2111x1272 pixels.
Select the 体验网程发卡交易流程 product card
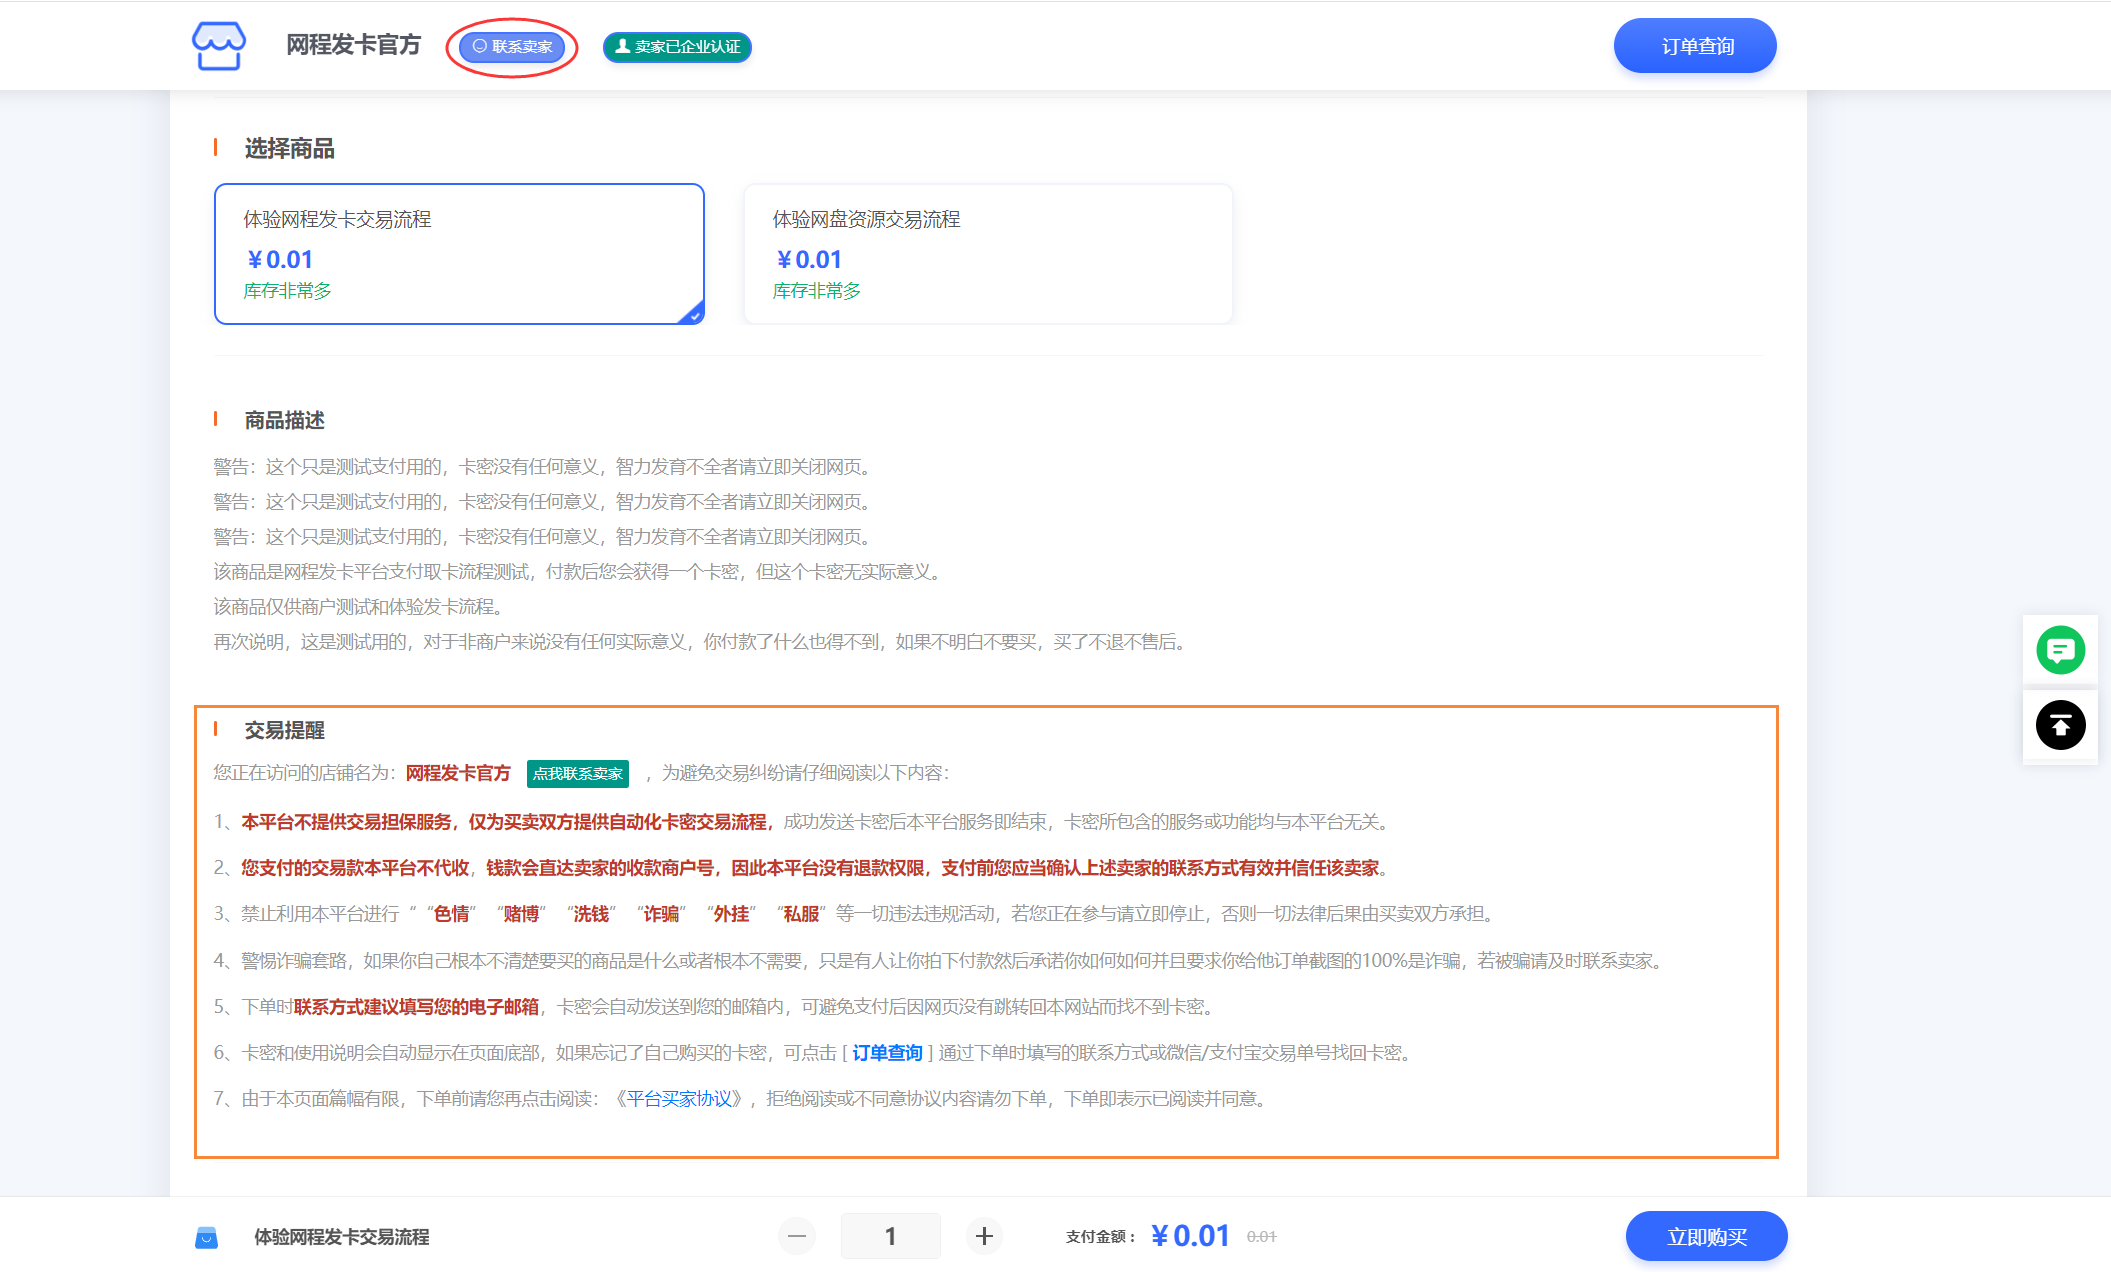tap(459, 254)
